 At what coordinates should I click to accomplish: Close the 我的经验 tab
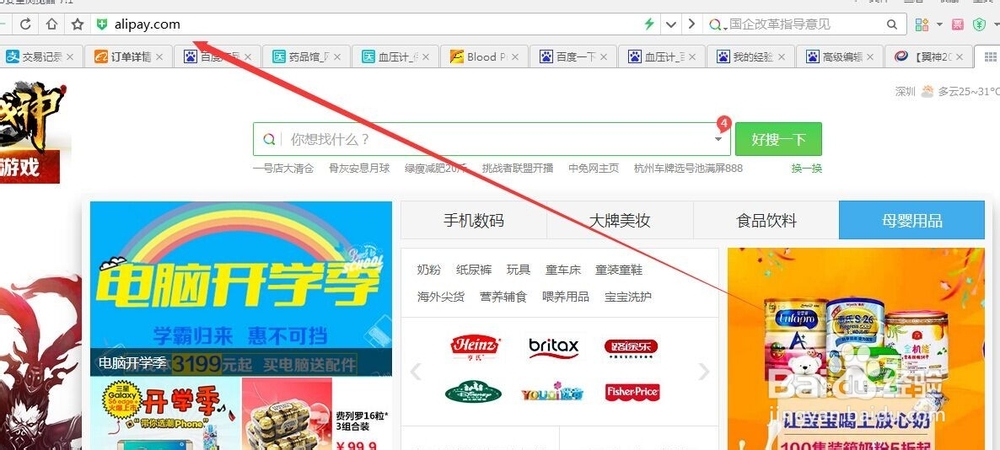[781, 57]
